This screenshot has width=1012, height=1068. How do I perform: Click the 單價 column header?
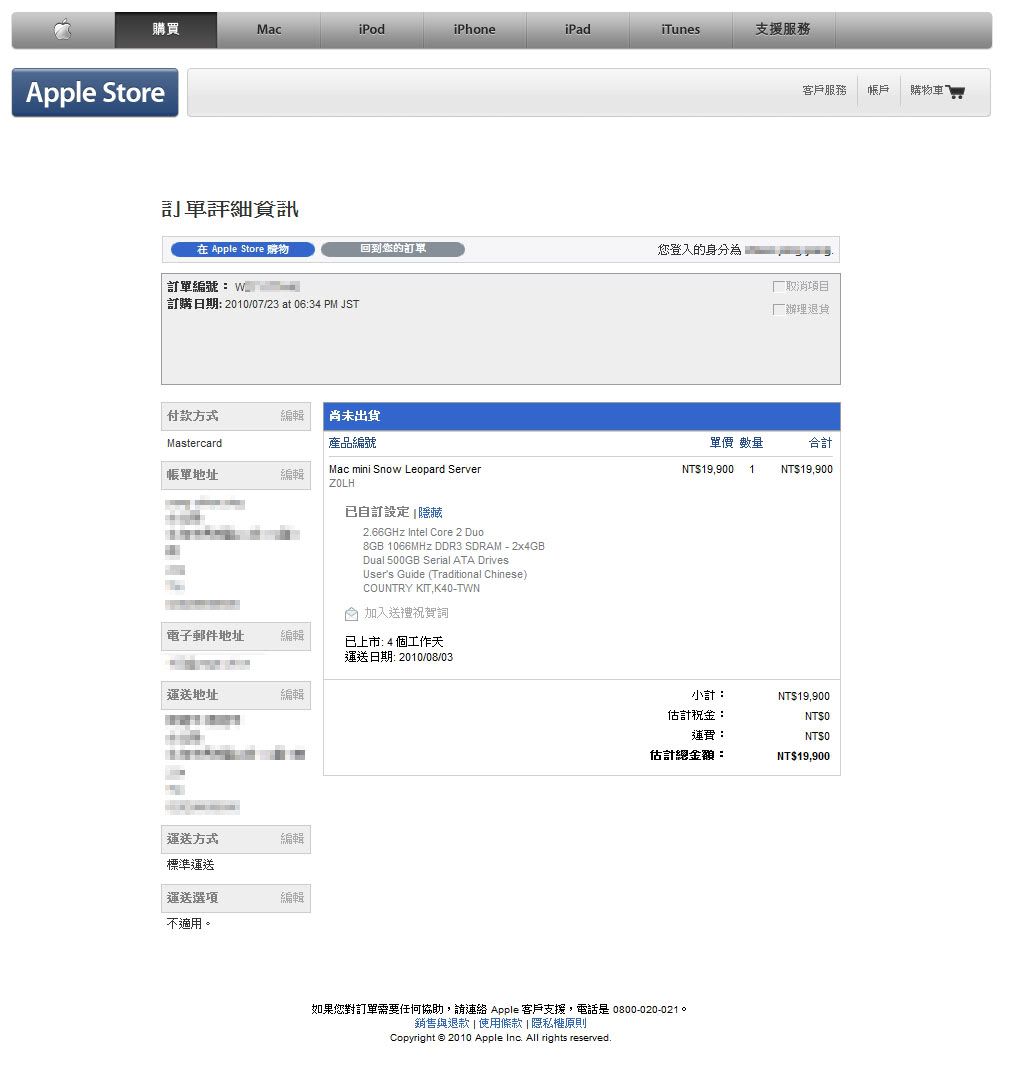pos(721,443)
